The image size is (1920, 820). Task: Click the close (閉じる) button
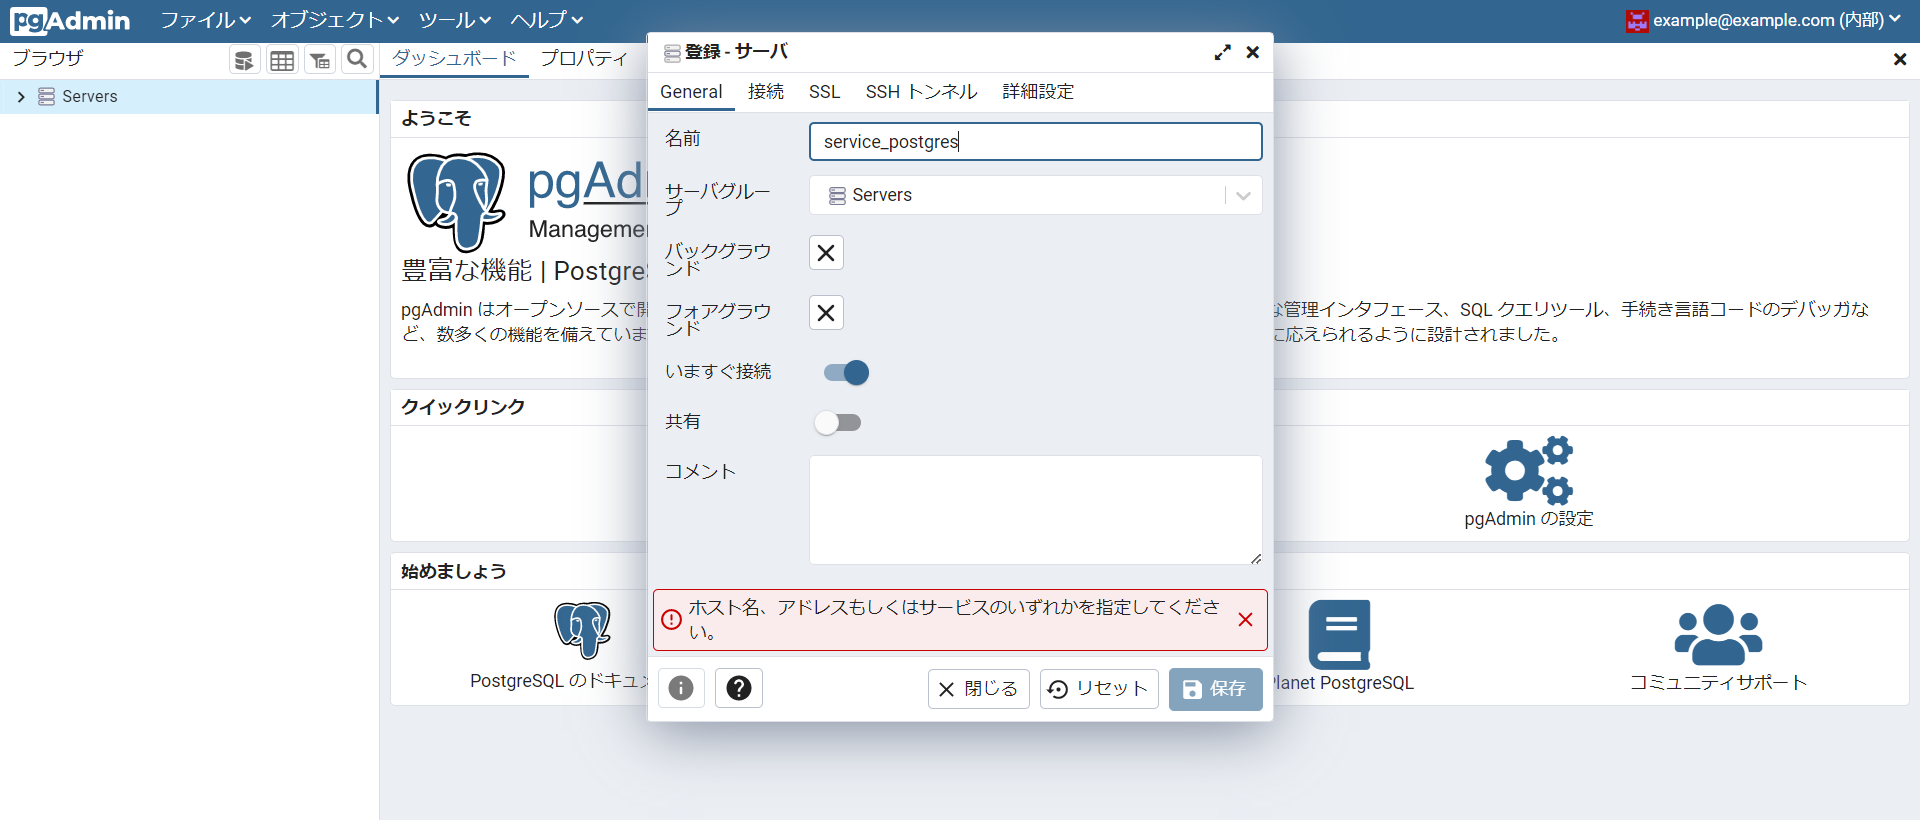click(979, 689)
